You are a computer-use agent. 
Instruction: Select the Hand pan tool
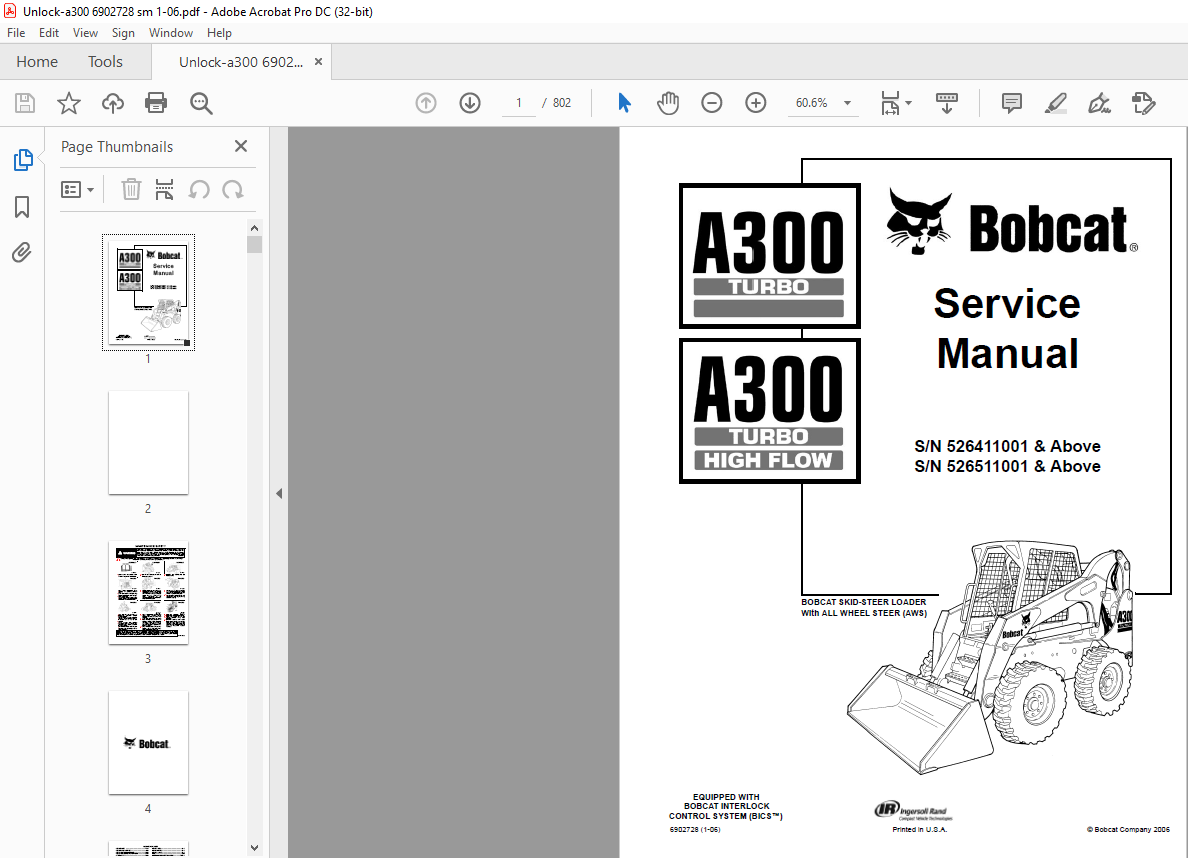click(667, 103)
